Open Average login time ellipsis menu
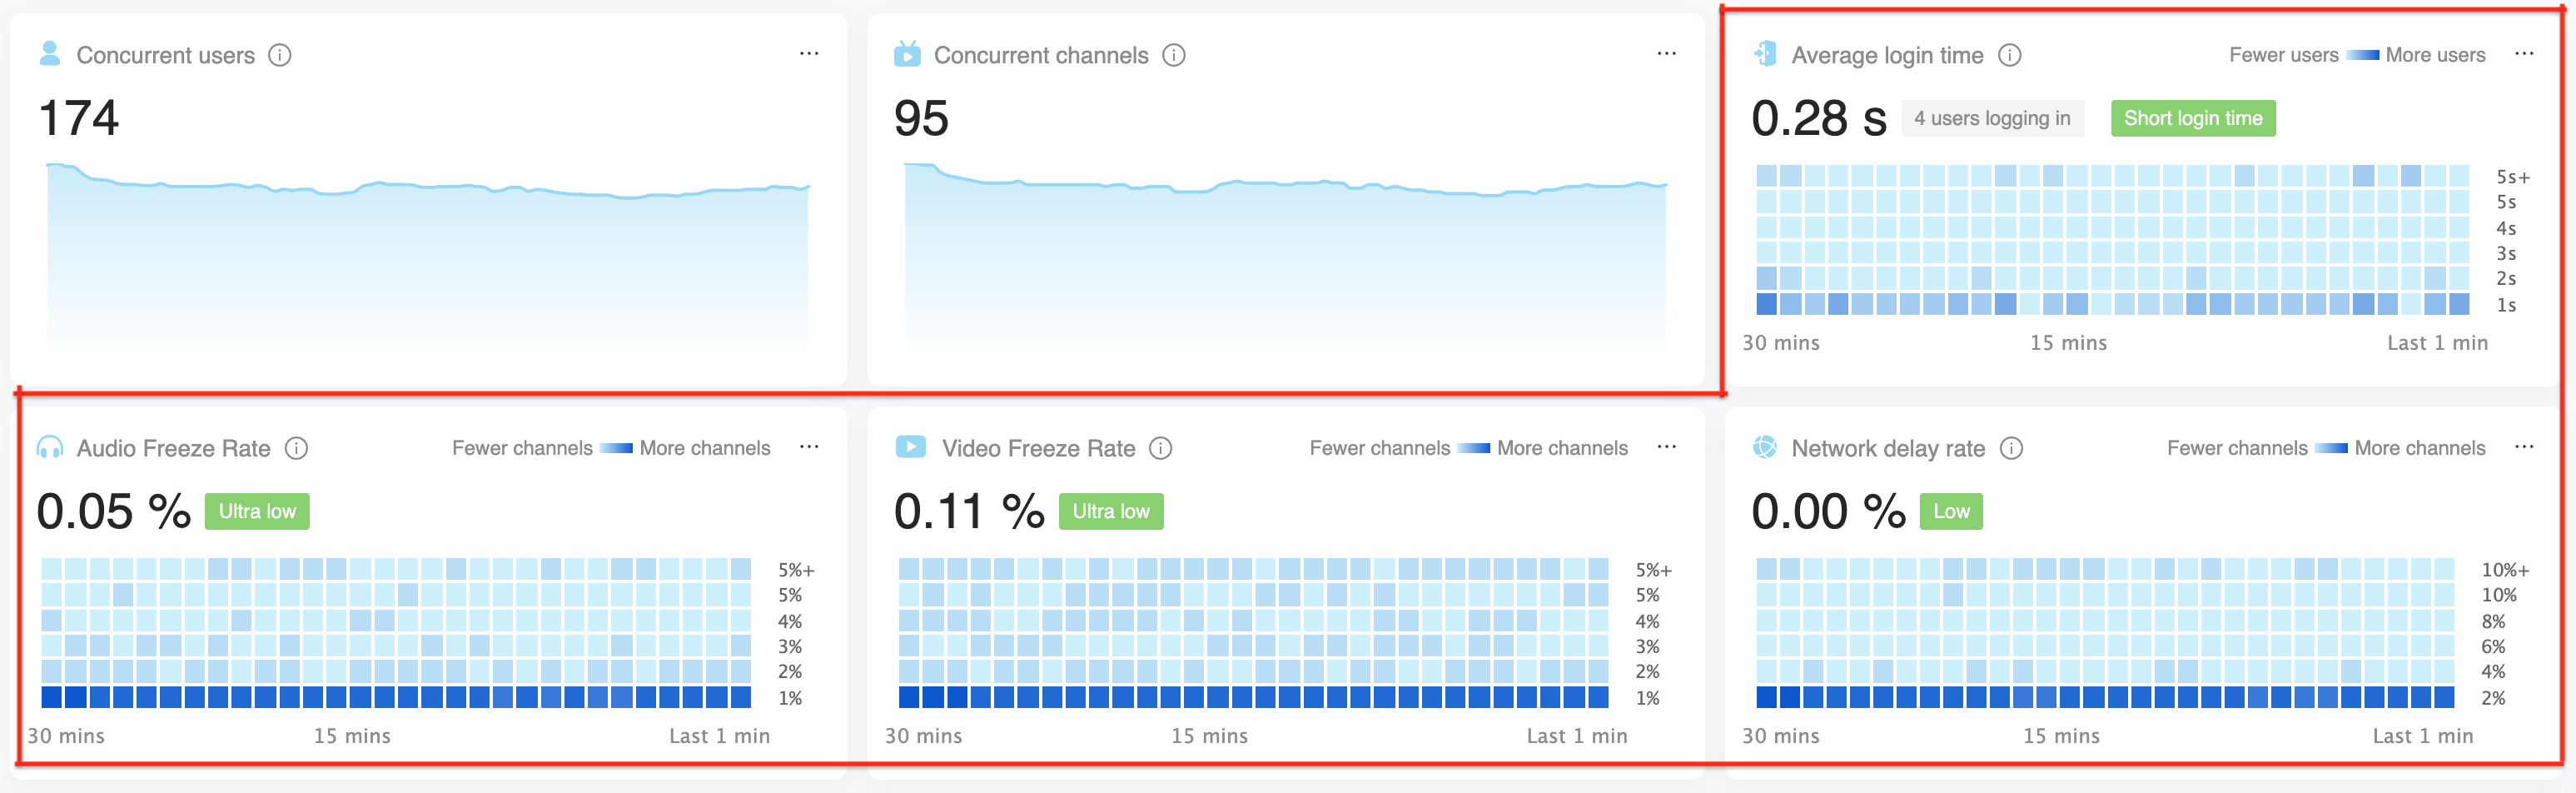 point(2523,53)
